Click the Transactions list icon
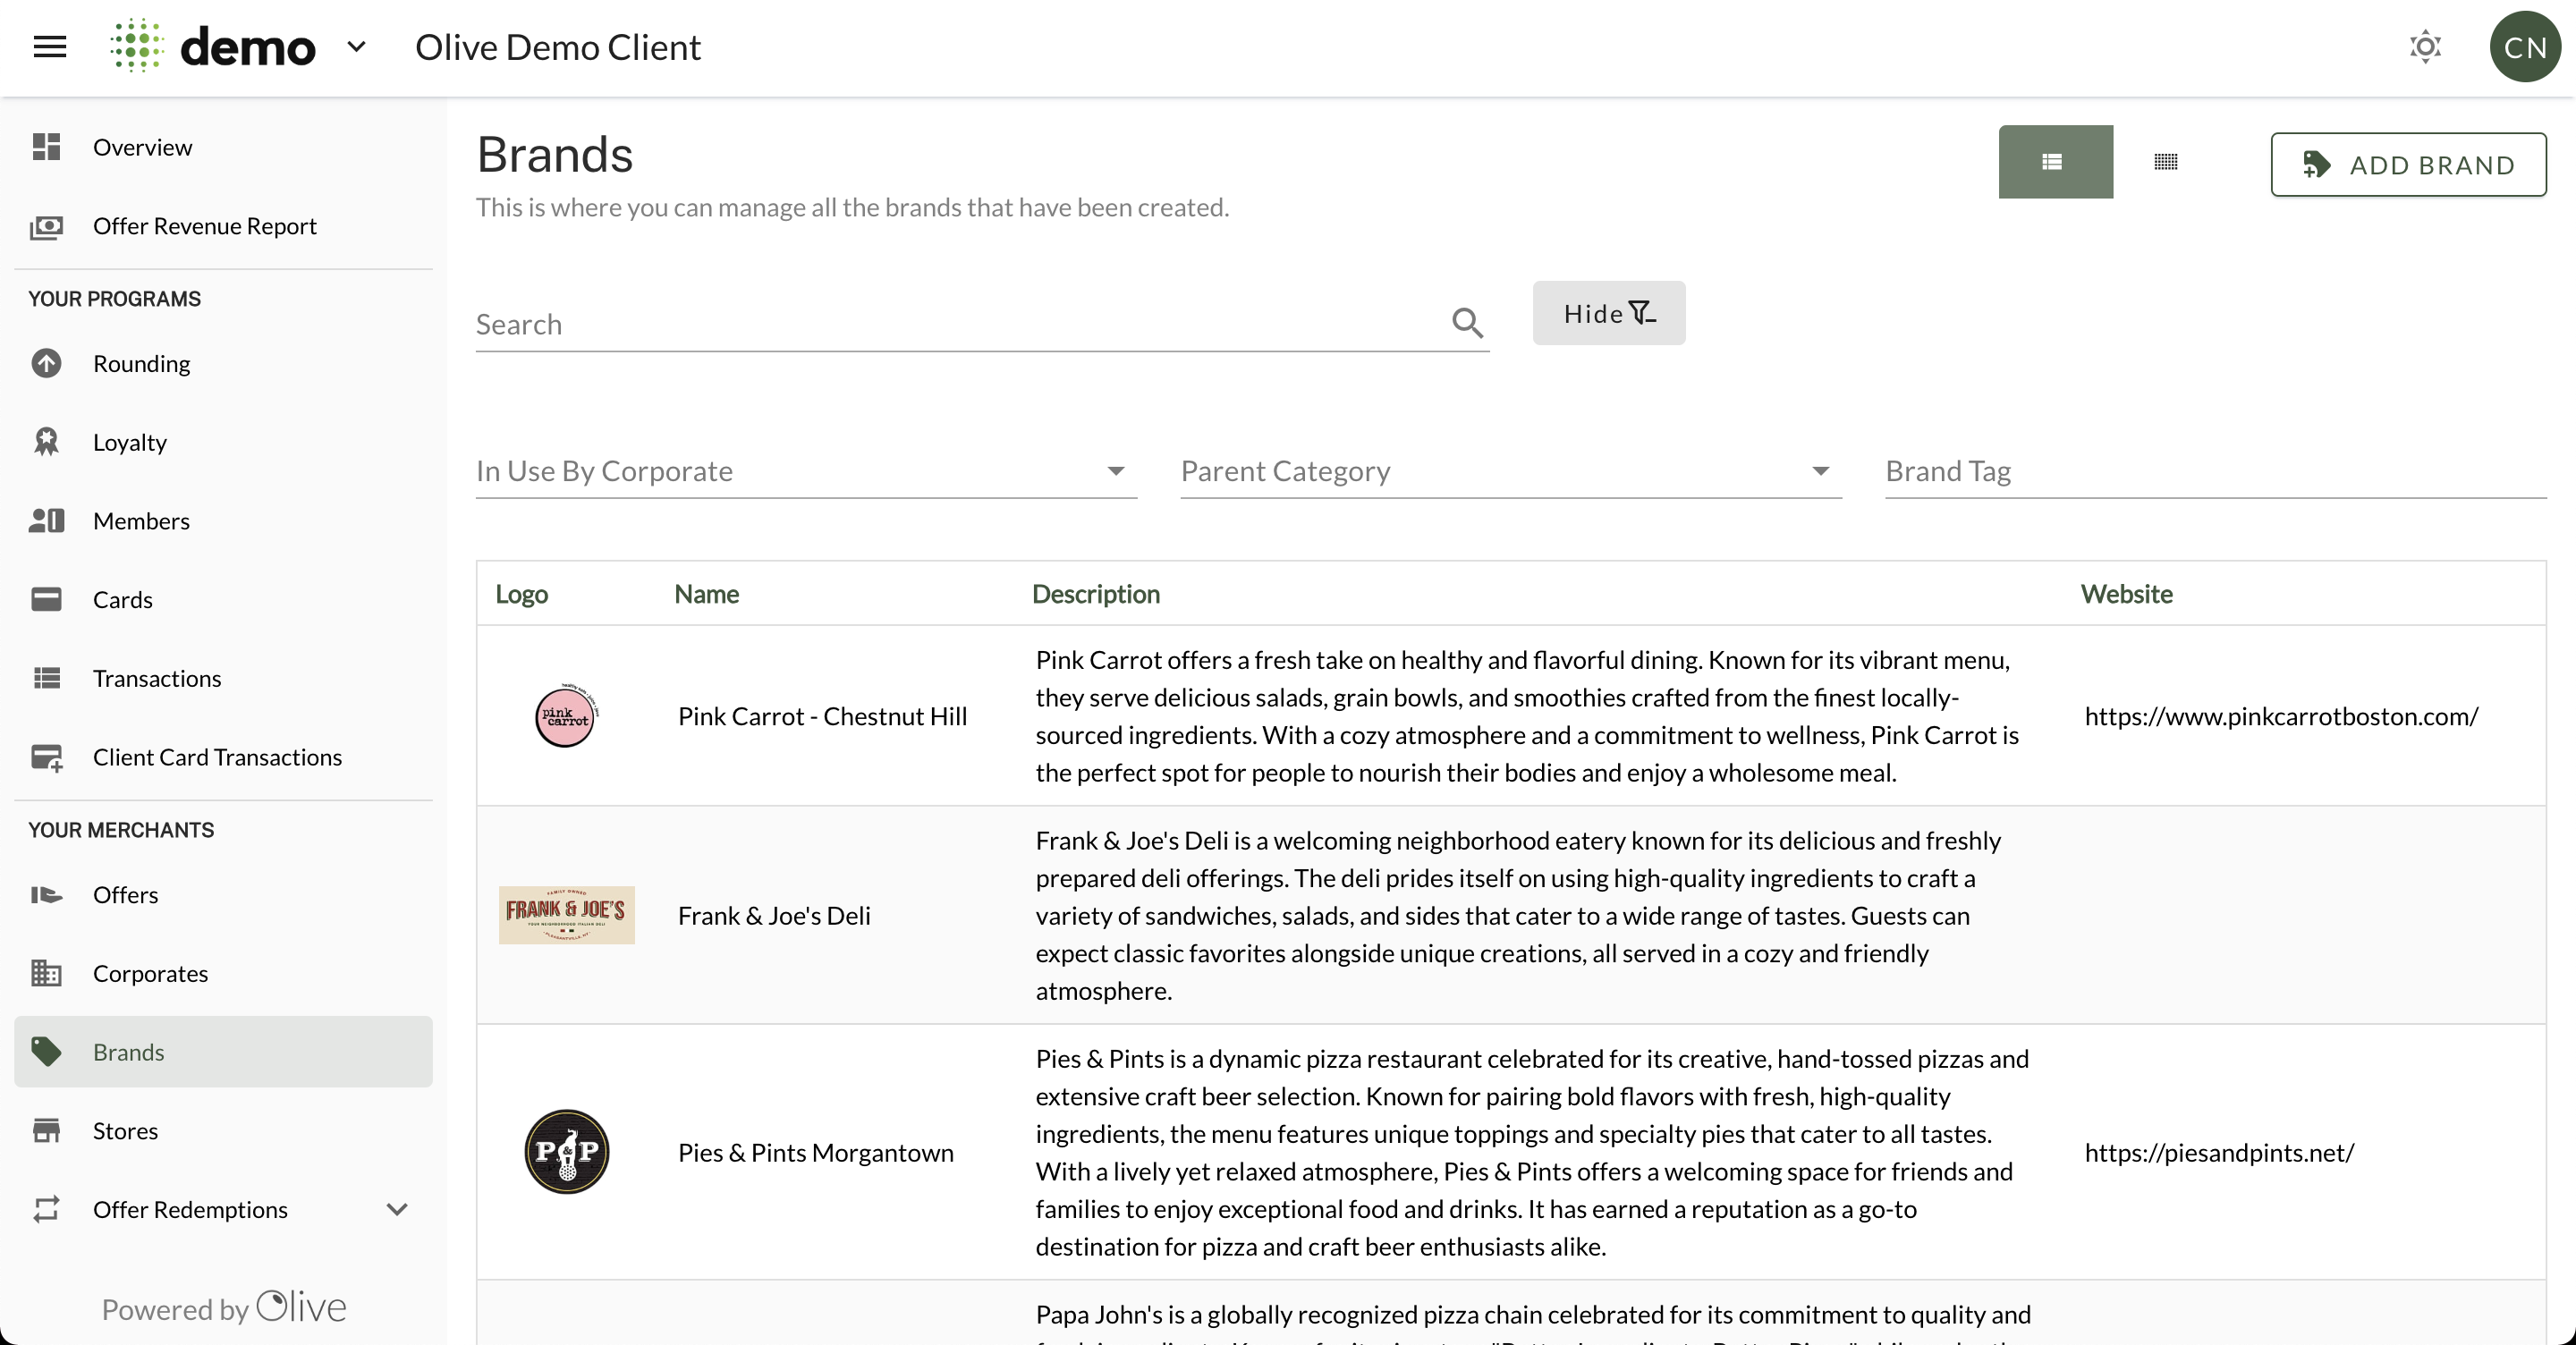The image size is (2576, 1345). click(46, 679)
